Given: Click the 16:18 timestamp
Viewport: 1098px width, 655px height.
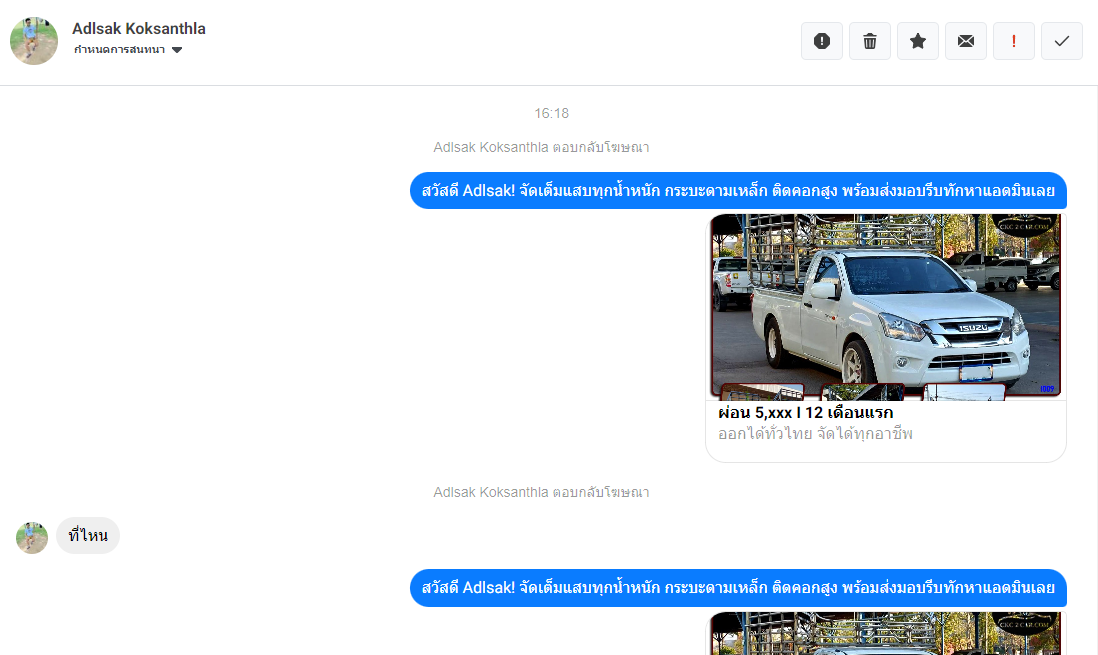Looking at the screenshot, I should (x=551, y=113).
